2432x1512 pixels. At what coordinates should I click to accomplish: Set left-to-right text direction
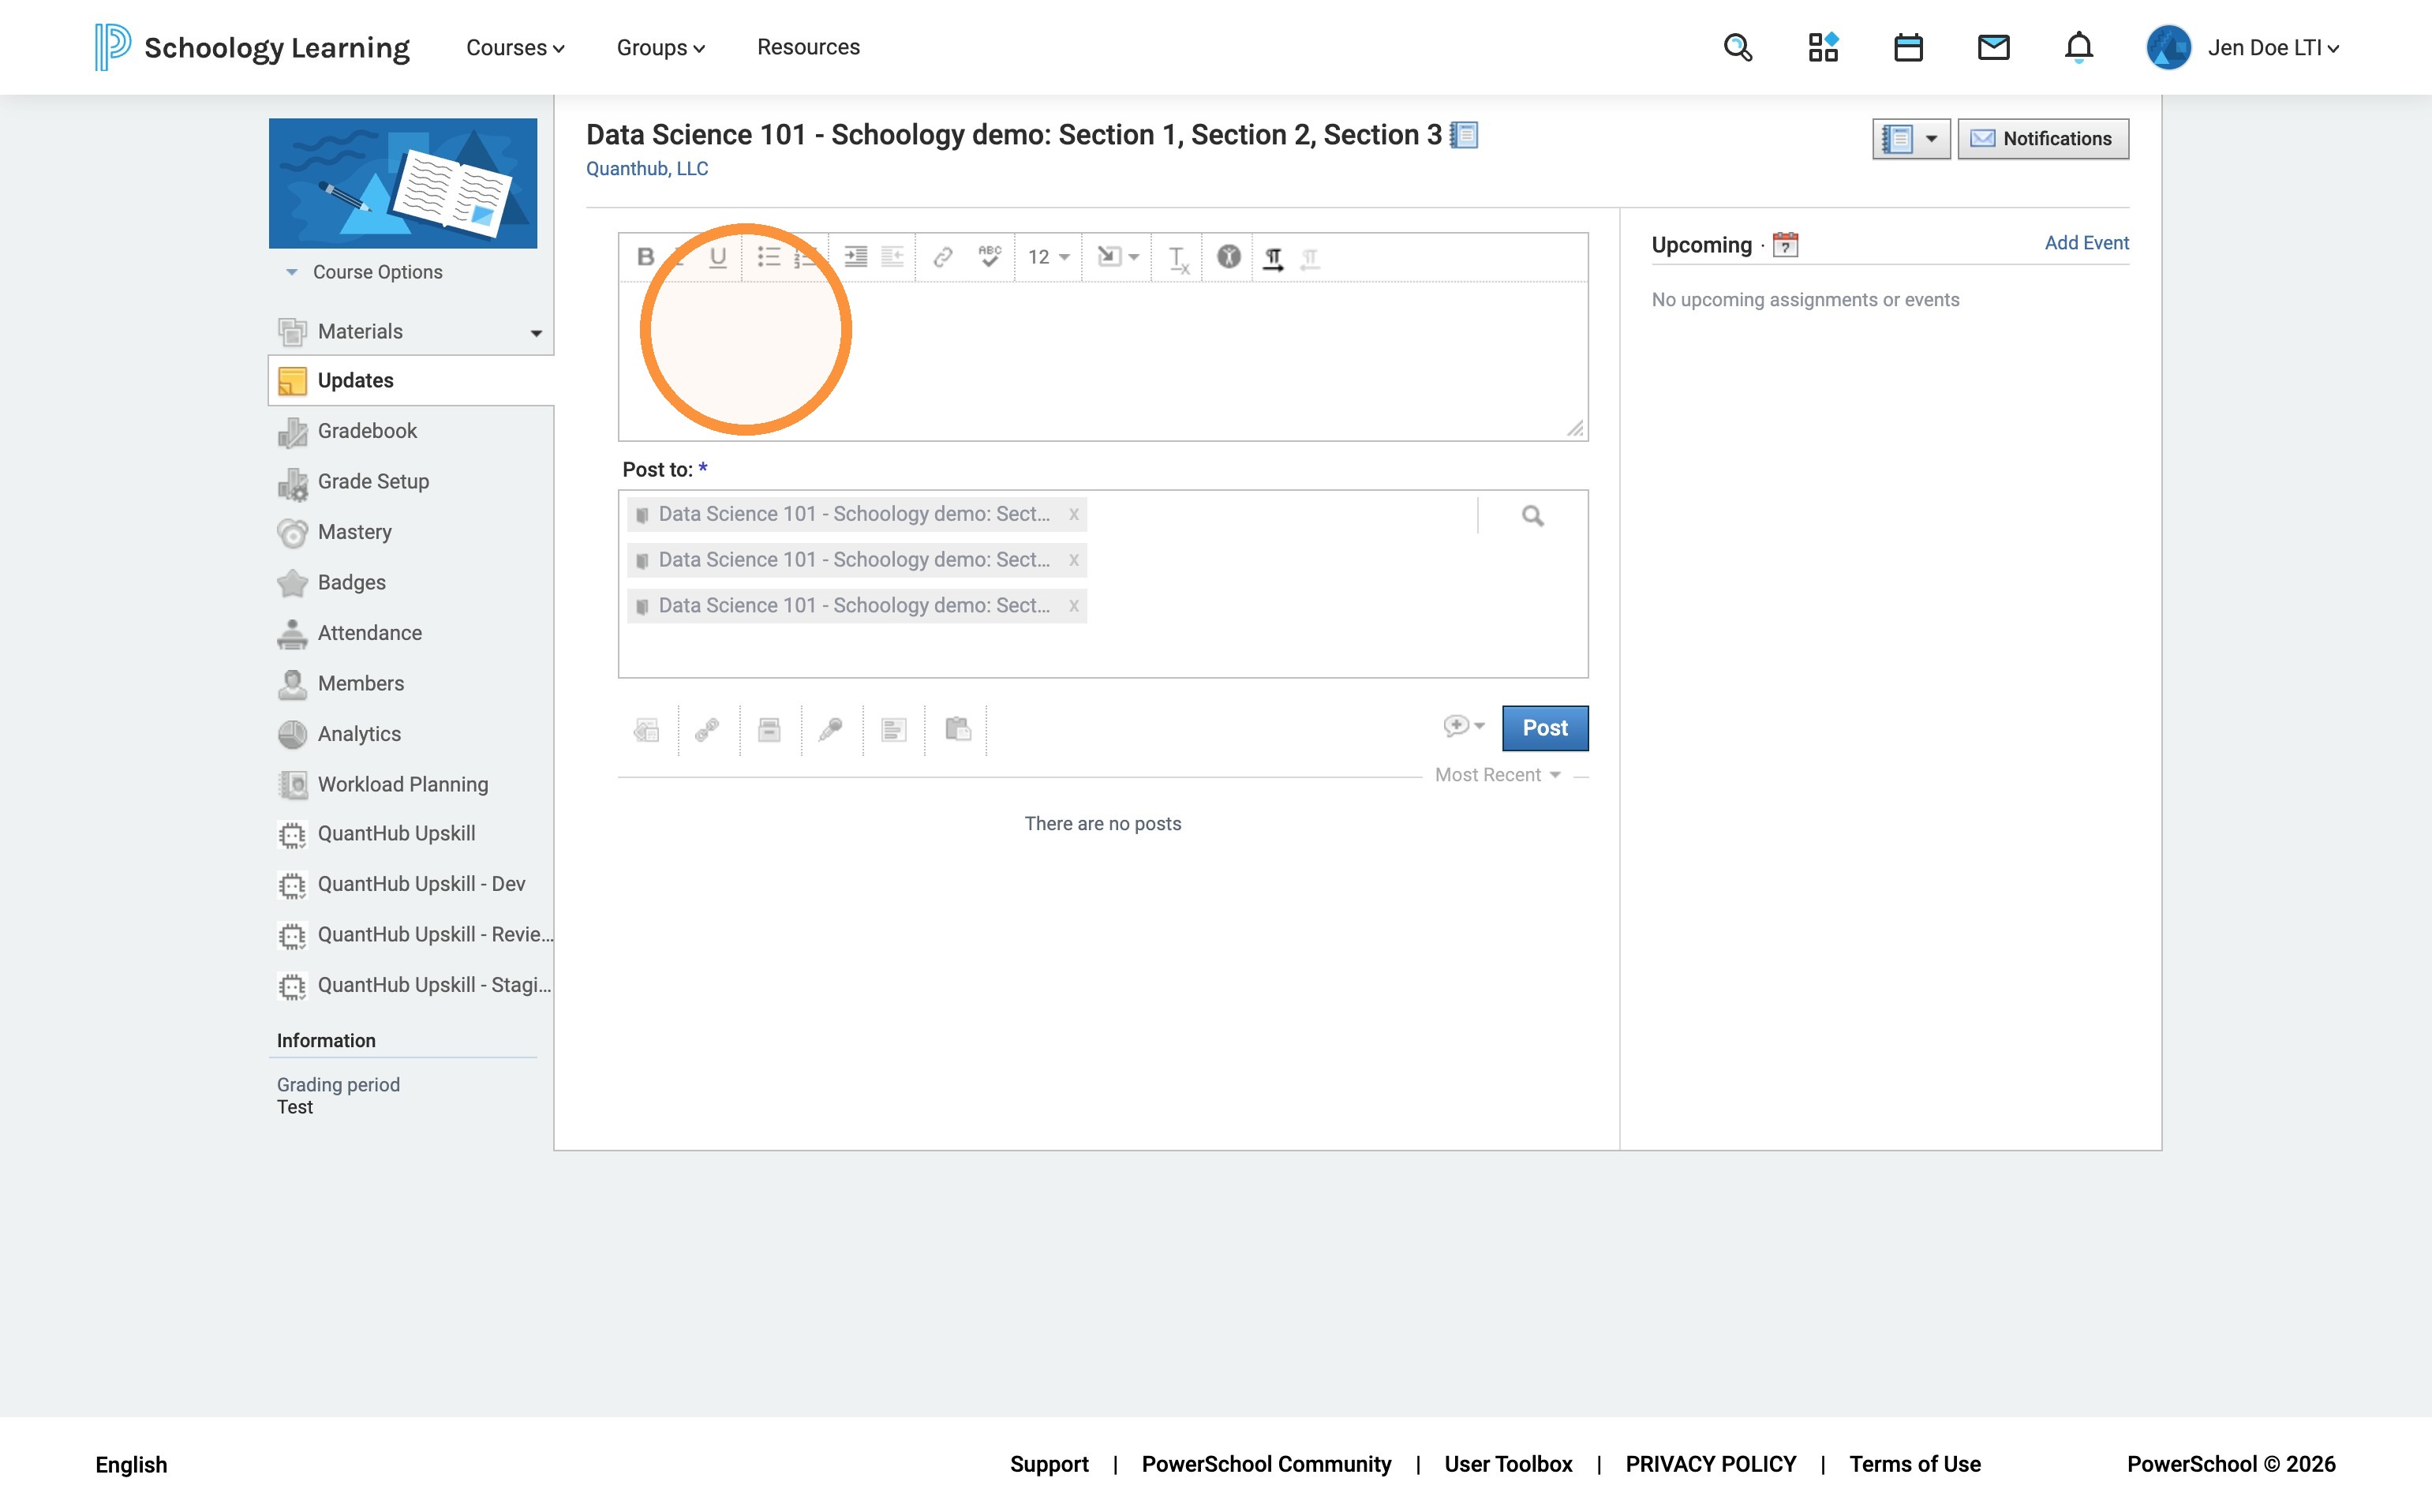point(1273,258)
